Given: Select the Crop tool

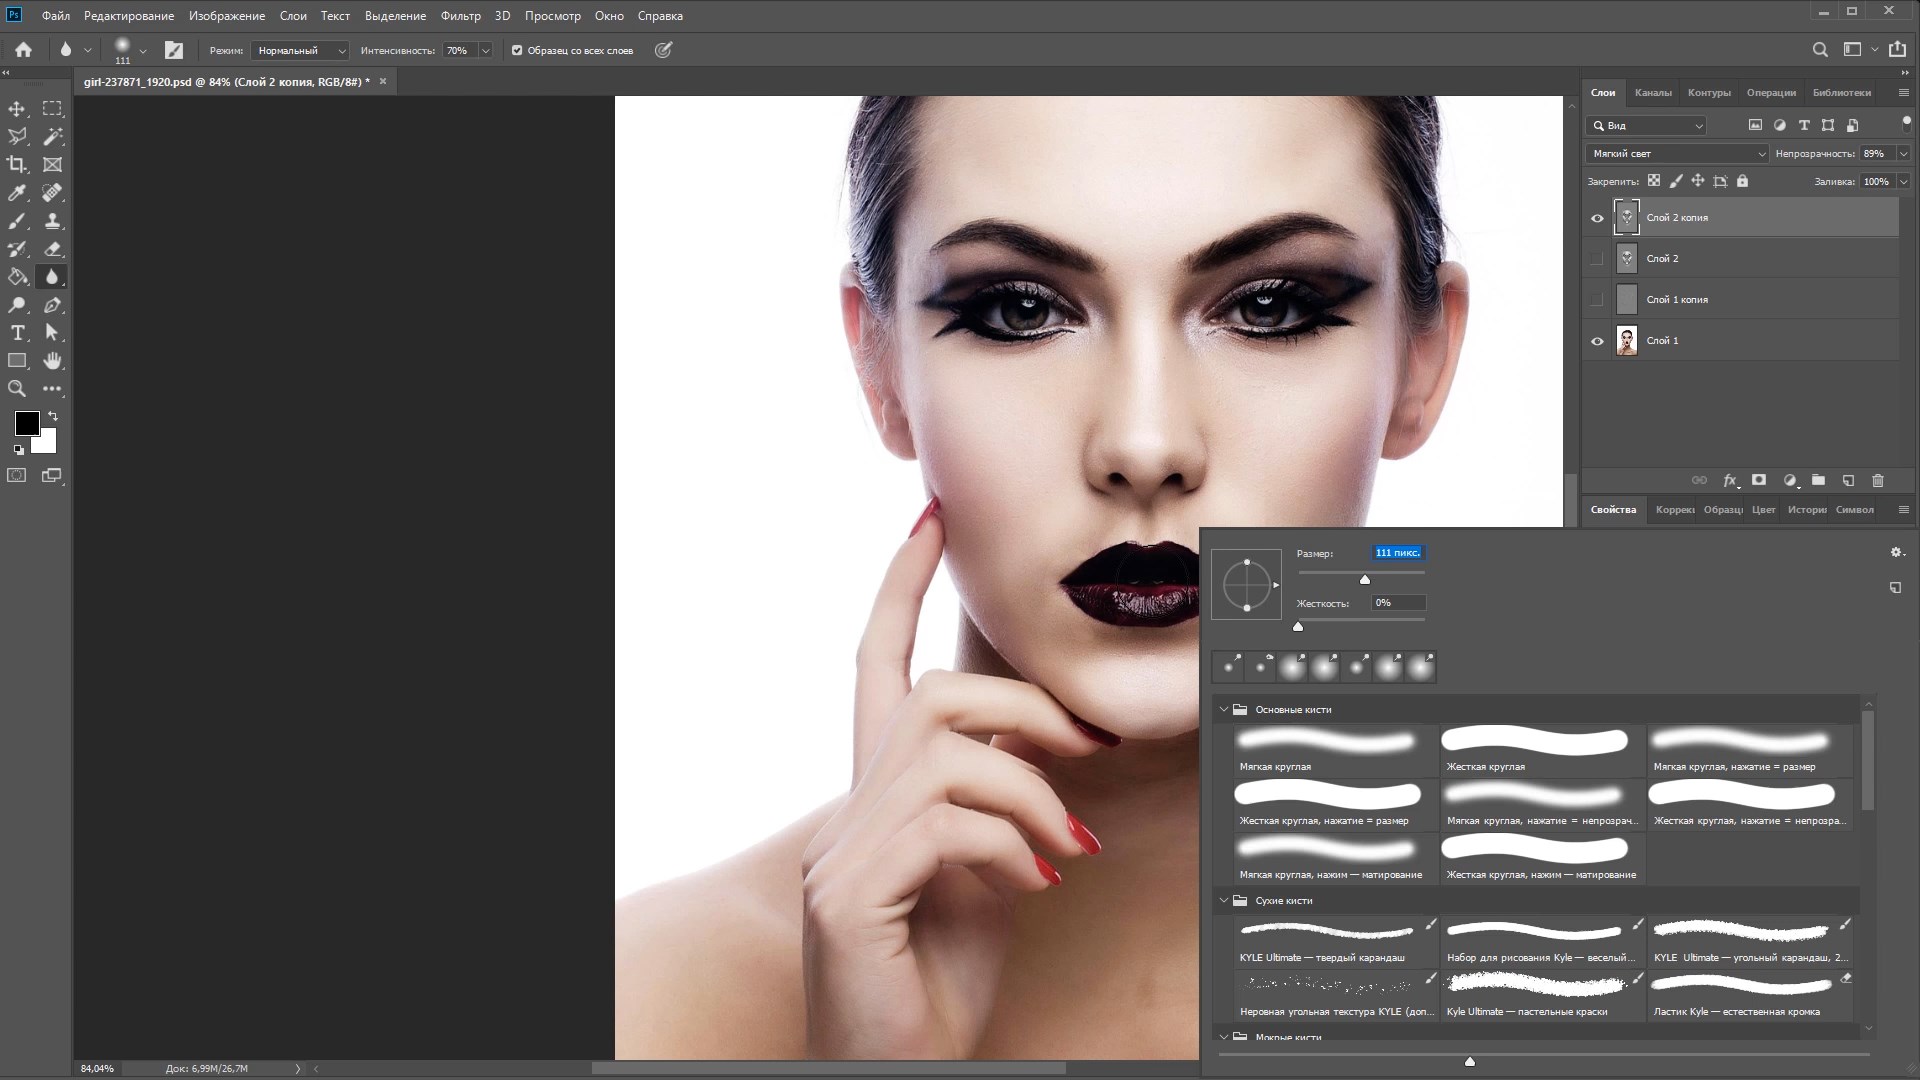Looking at the screenshot, I should pyautogui.click(x=17, y=164).
